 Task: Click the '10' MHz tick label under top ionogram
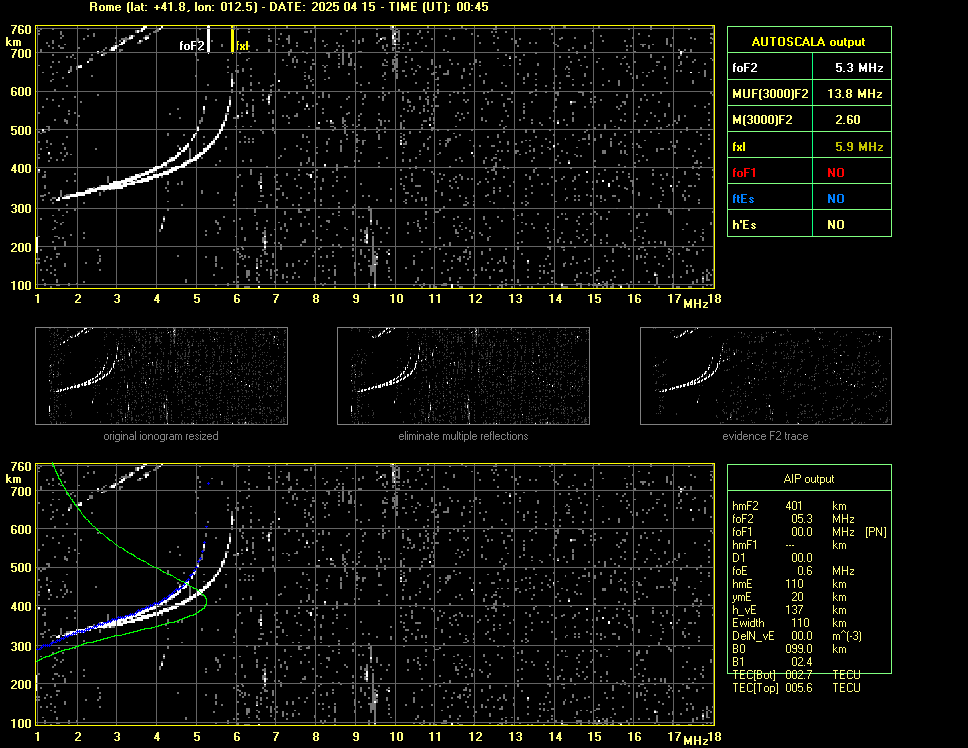396,299
